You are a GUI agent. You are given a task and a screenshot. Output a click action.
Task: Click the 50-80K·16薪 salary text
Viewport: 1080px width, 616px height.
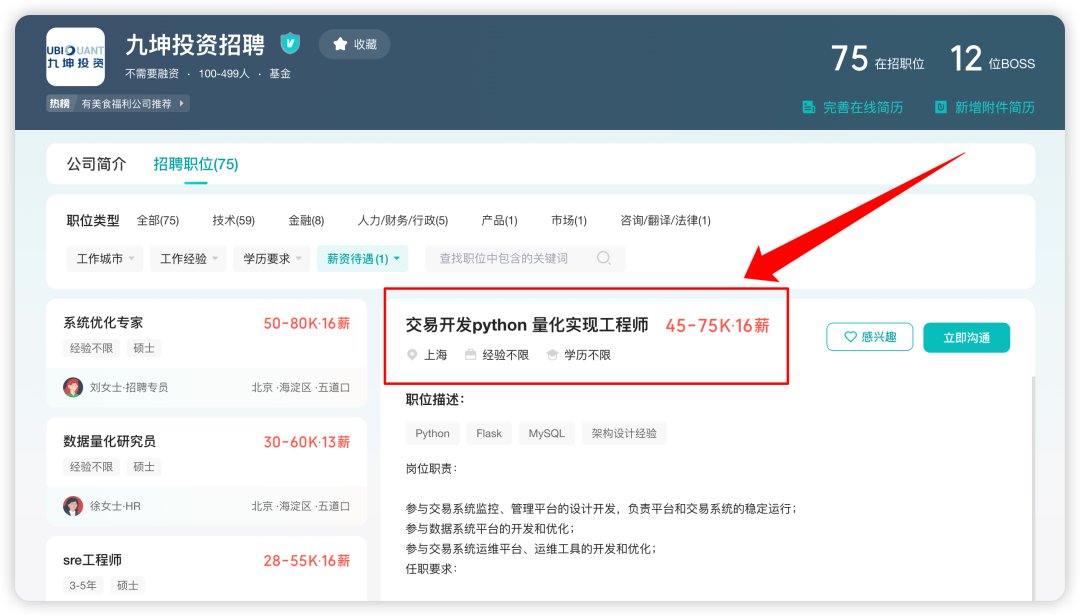(x=307, y=323)
